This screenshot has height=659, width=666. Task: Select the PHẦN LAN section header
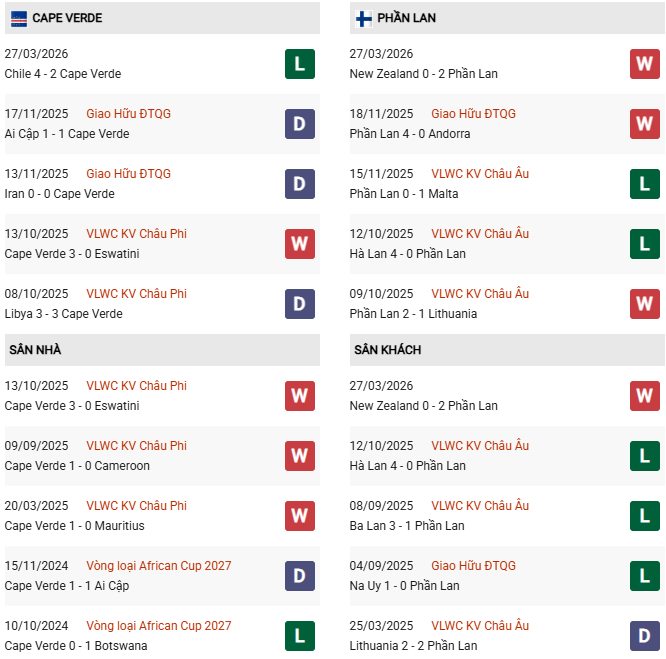click(406, 18)
